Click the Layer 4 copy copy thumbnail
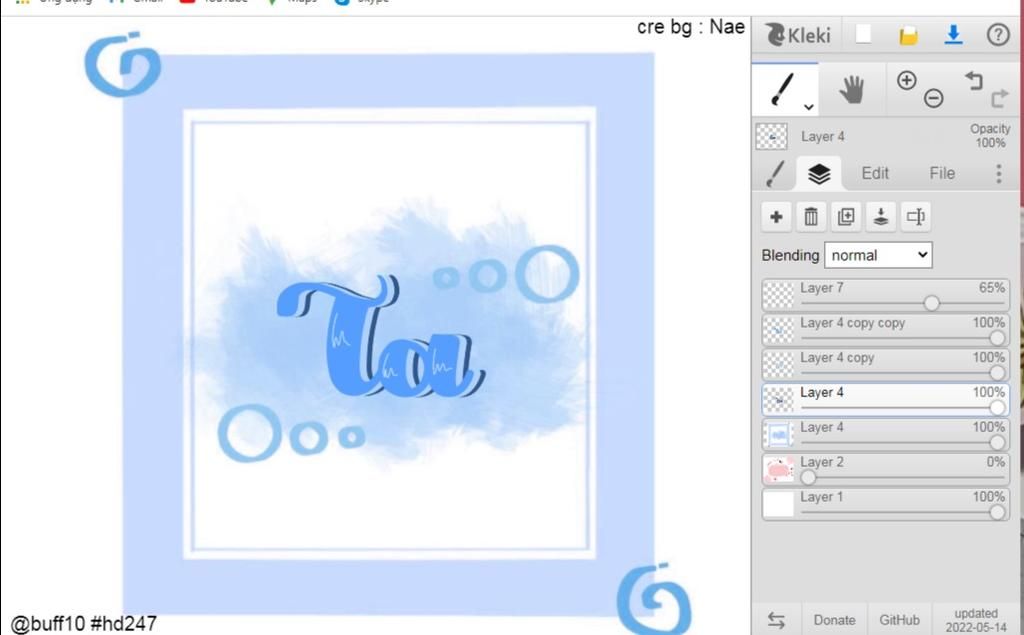The width and height of the screenshot is (1024, 635). pyautogui.click(x=778, y=330)
